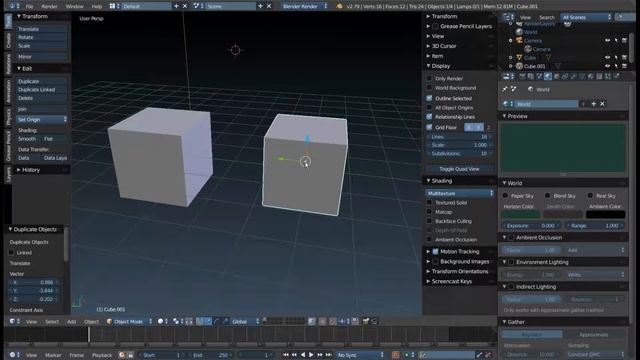Enable the World Background checkbox
Screen dimensions: 640x360
(x=429, y=88)
